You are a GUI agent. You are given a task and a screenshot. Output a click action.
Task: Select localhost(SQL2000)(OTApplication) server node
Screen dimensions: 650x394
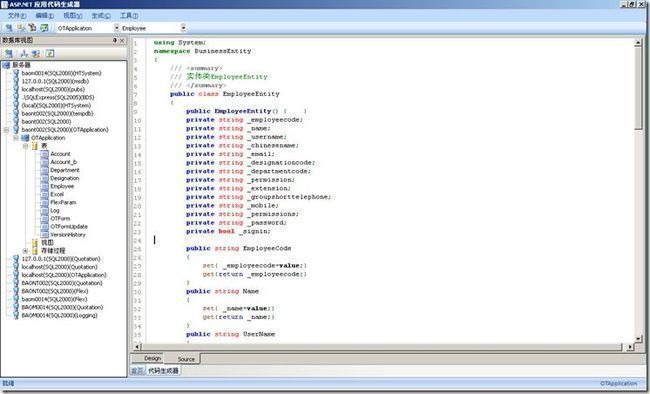[x=64, y=275]
